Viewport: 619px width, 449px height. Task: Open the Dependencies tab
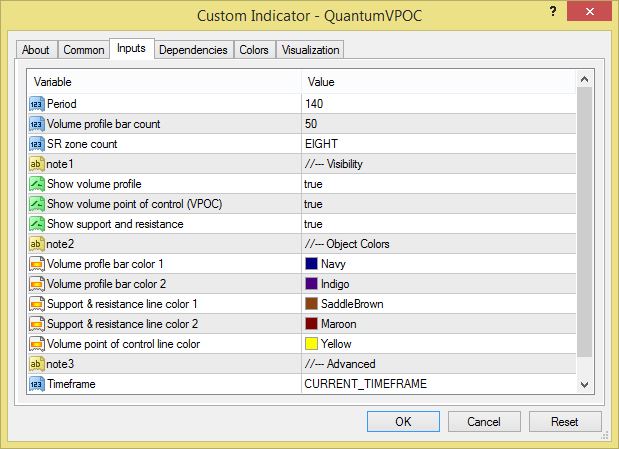click(x=194, y=50)
